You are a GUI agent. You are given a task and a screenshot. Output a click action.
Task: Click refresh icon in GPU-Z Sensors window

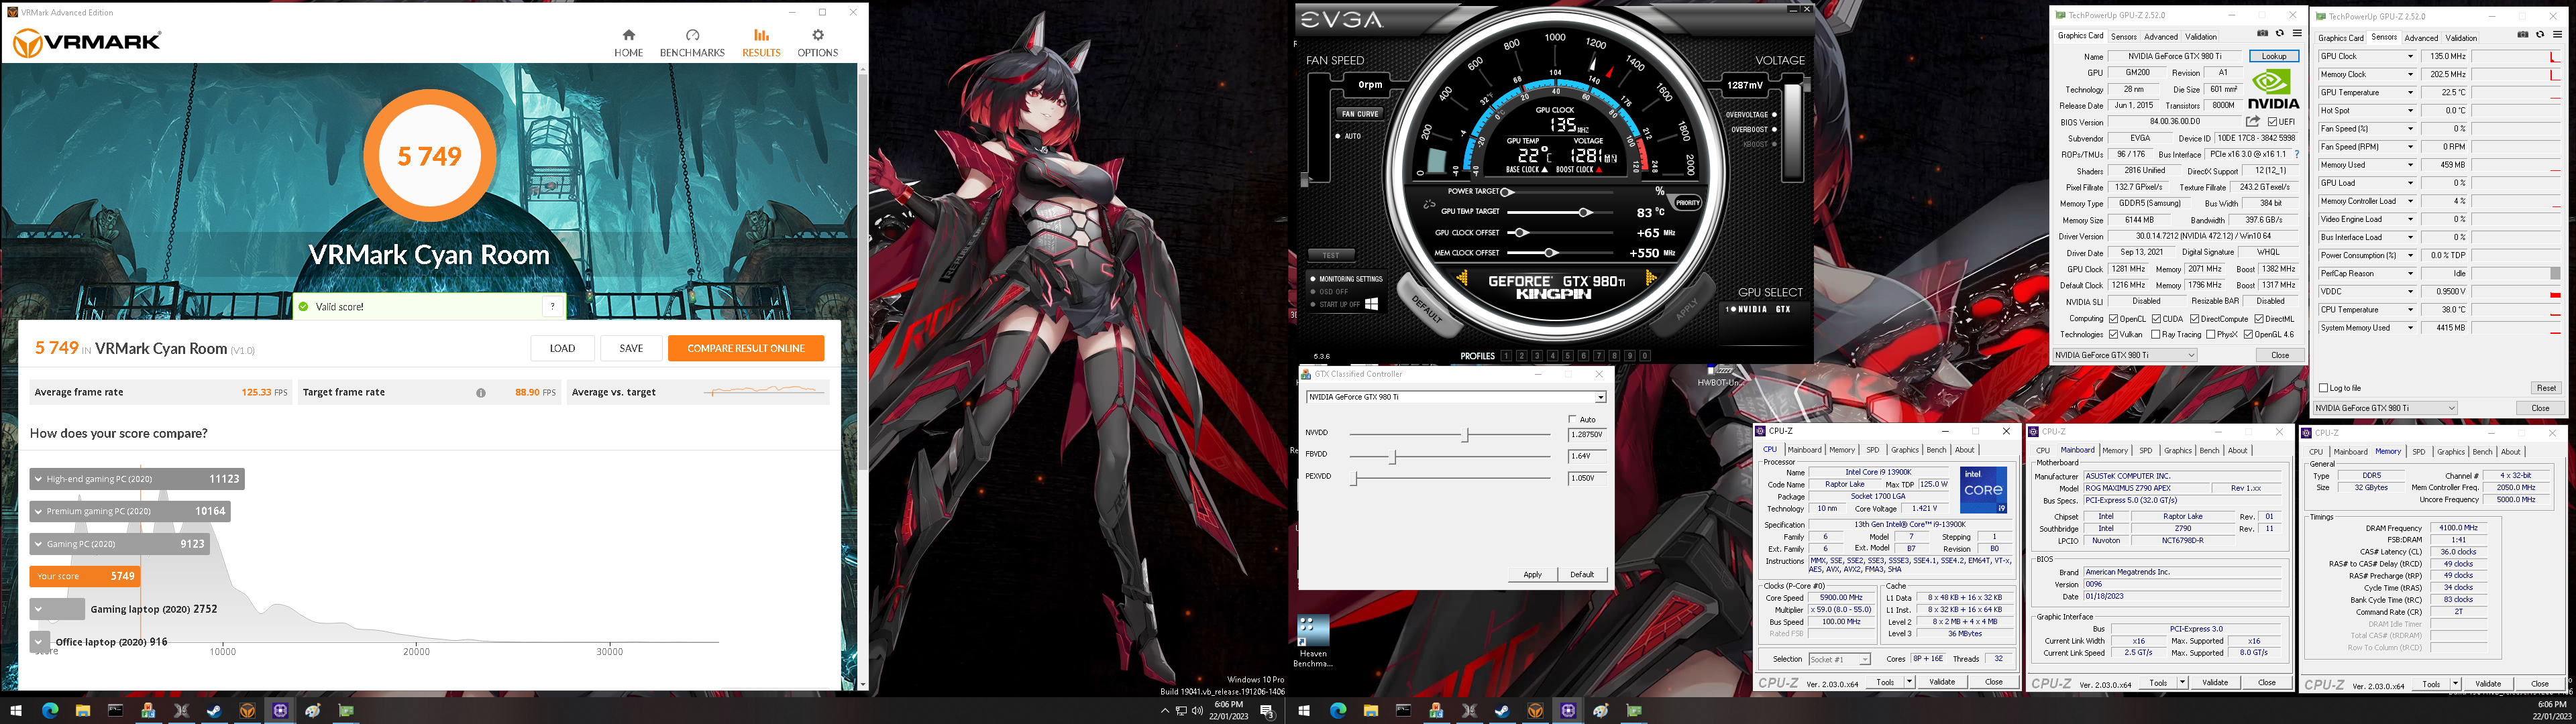tap(2539, 35)
